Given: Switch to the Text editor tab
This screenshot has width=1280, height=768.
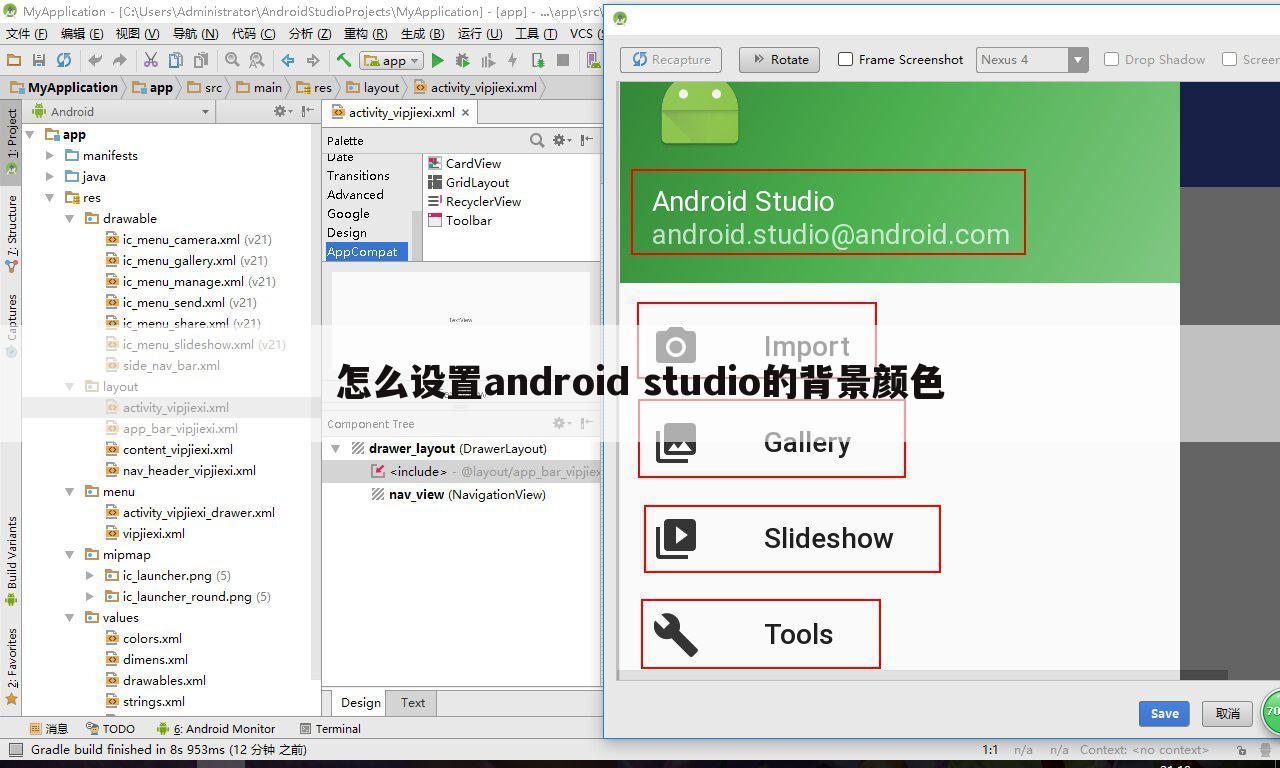Looking at the screenshot, I should point(413,702).
